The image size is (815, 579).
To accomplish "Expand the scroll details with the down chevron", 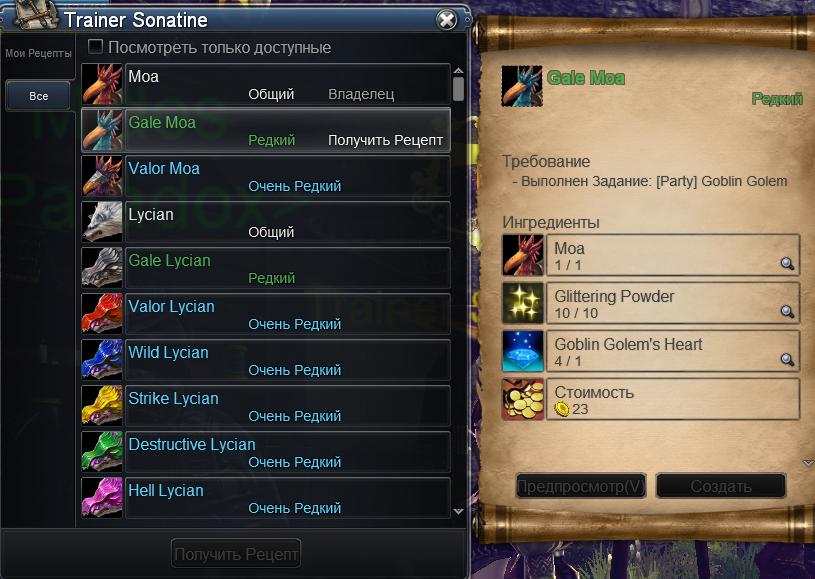I will [x=807, y=463].
